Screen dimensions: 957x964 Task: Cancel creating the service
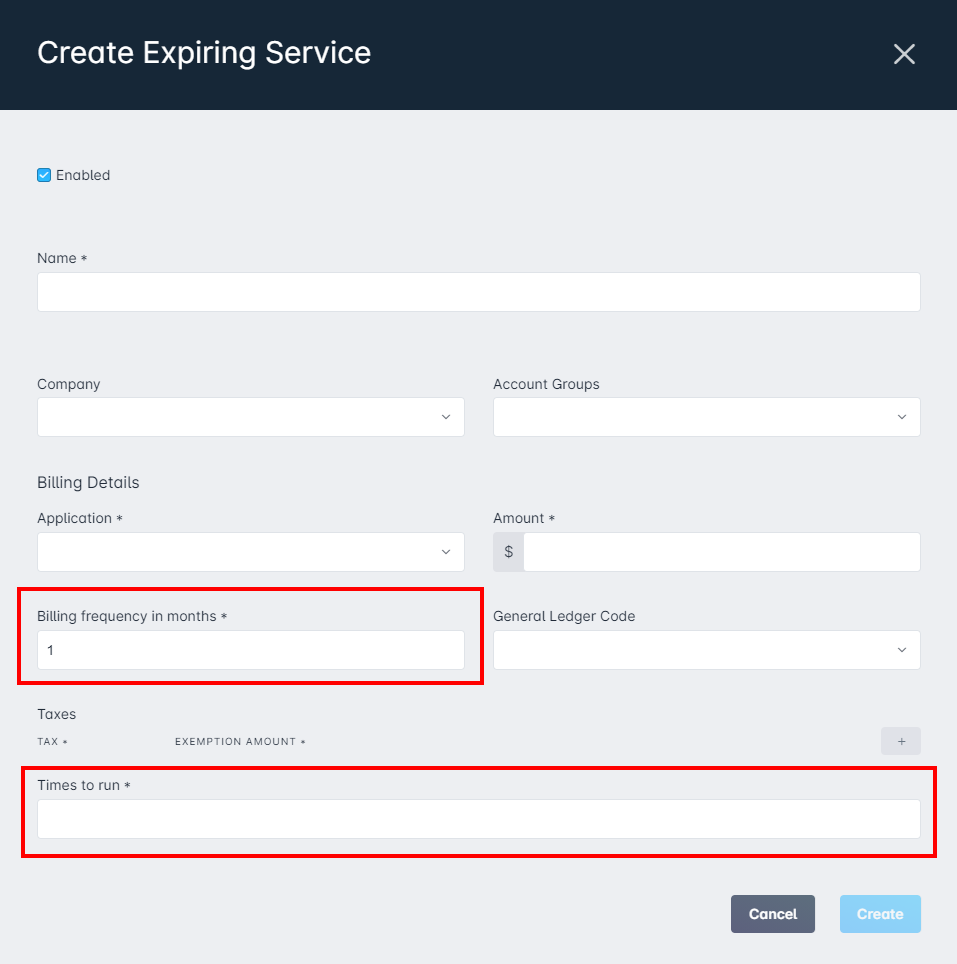pyautogui.click(x=773, y=914)
